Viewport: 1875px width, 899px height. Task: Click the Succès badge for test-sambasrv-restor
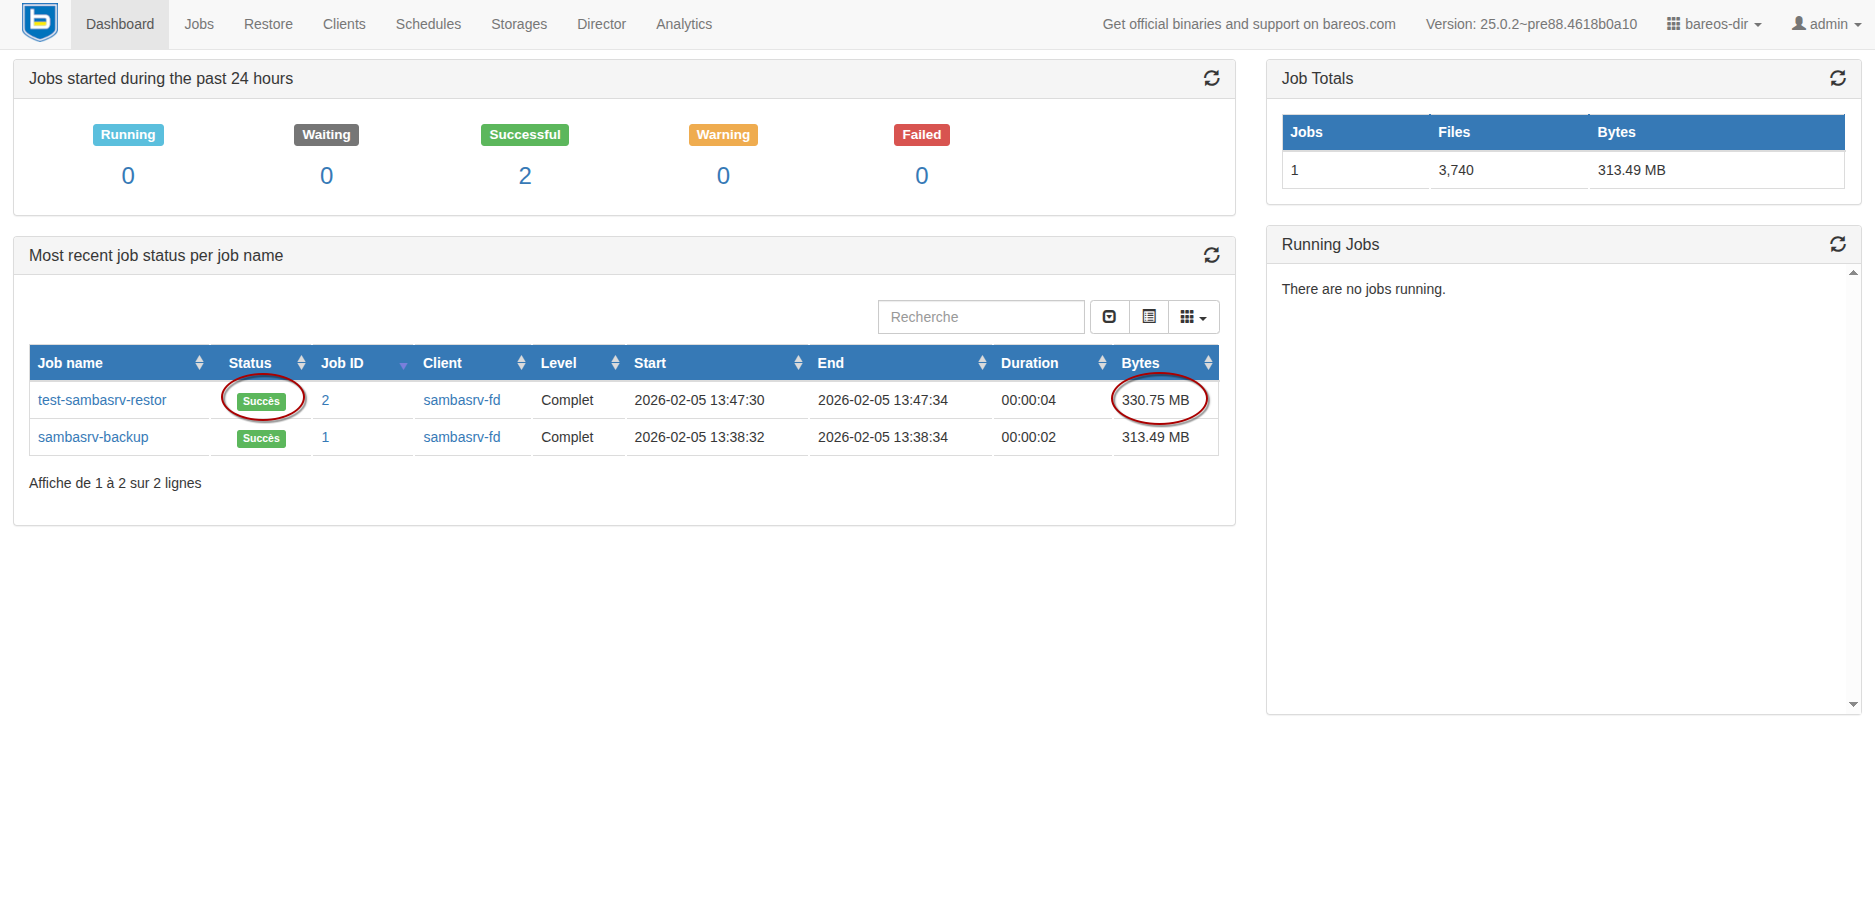click(261, 401)
